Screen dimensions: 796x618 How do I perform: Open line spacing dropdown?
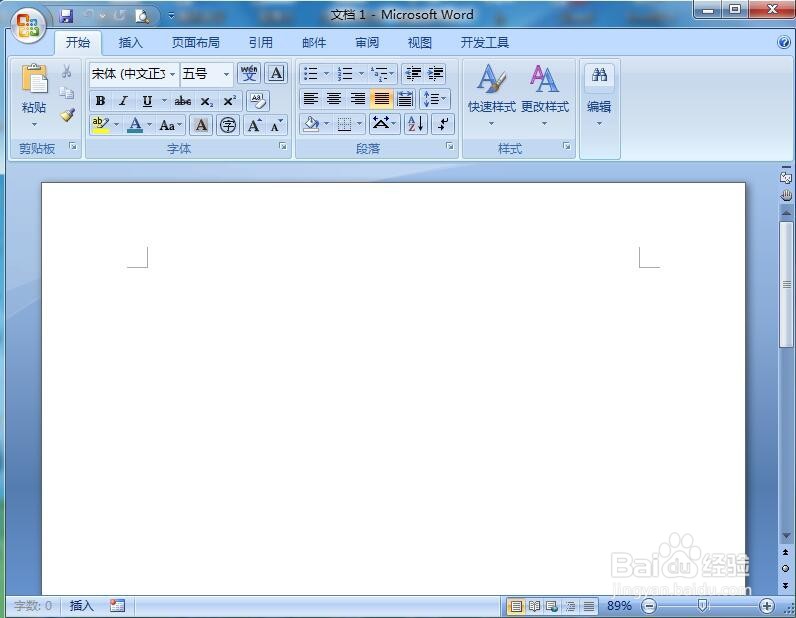pos(434,99)
